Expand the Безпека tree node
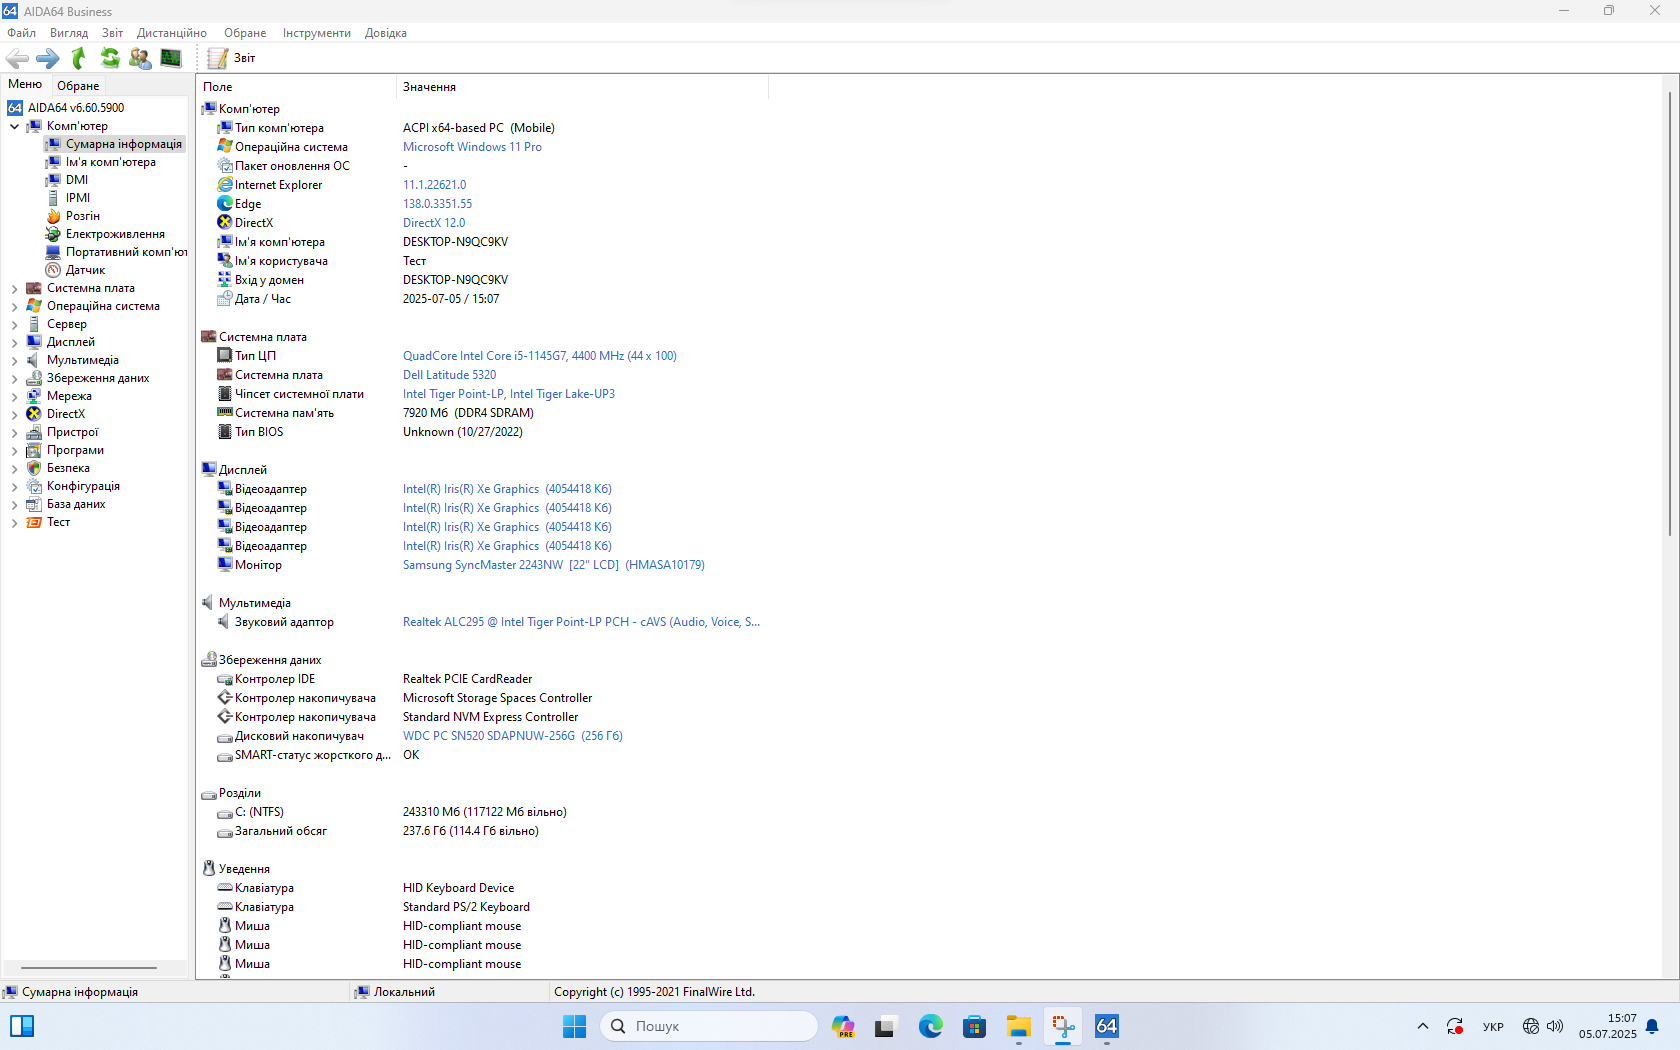Image resolution: width=1680 pixels, height=1050 pixels. click(14, 469)
